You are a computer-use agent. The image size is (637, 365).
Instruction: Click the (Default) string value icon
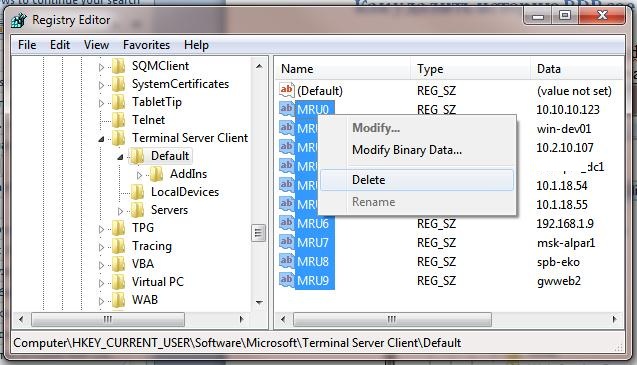(x=287, y=90)
